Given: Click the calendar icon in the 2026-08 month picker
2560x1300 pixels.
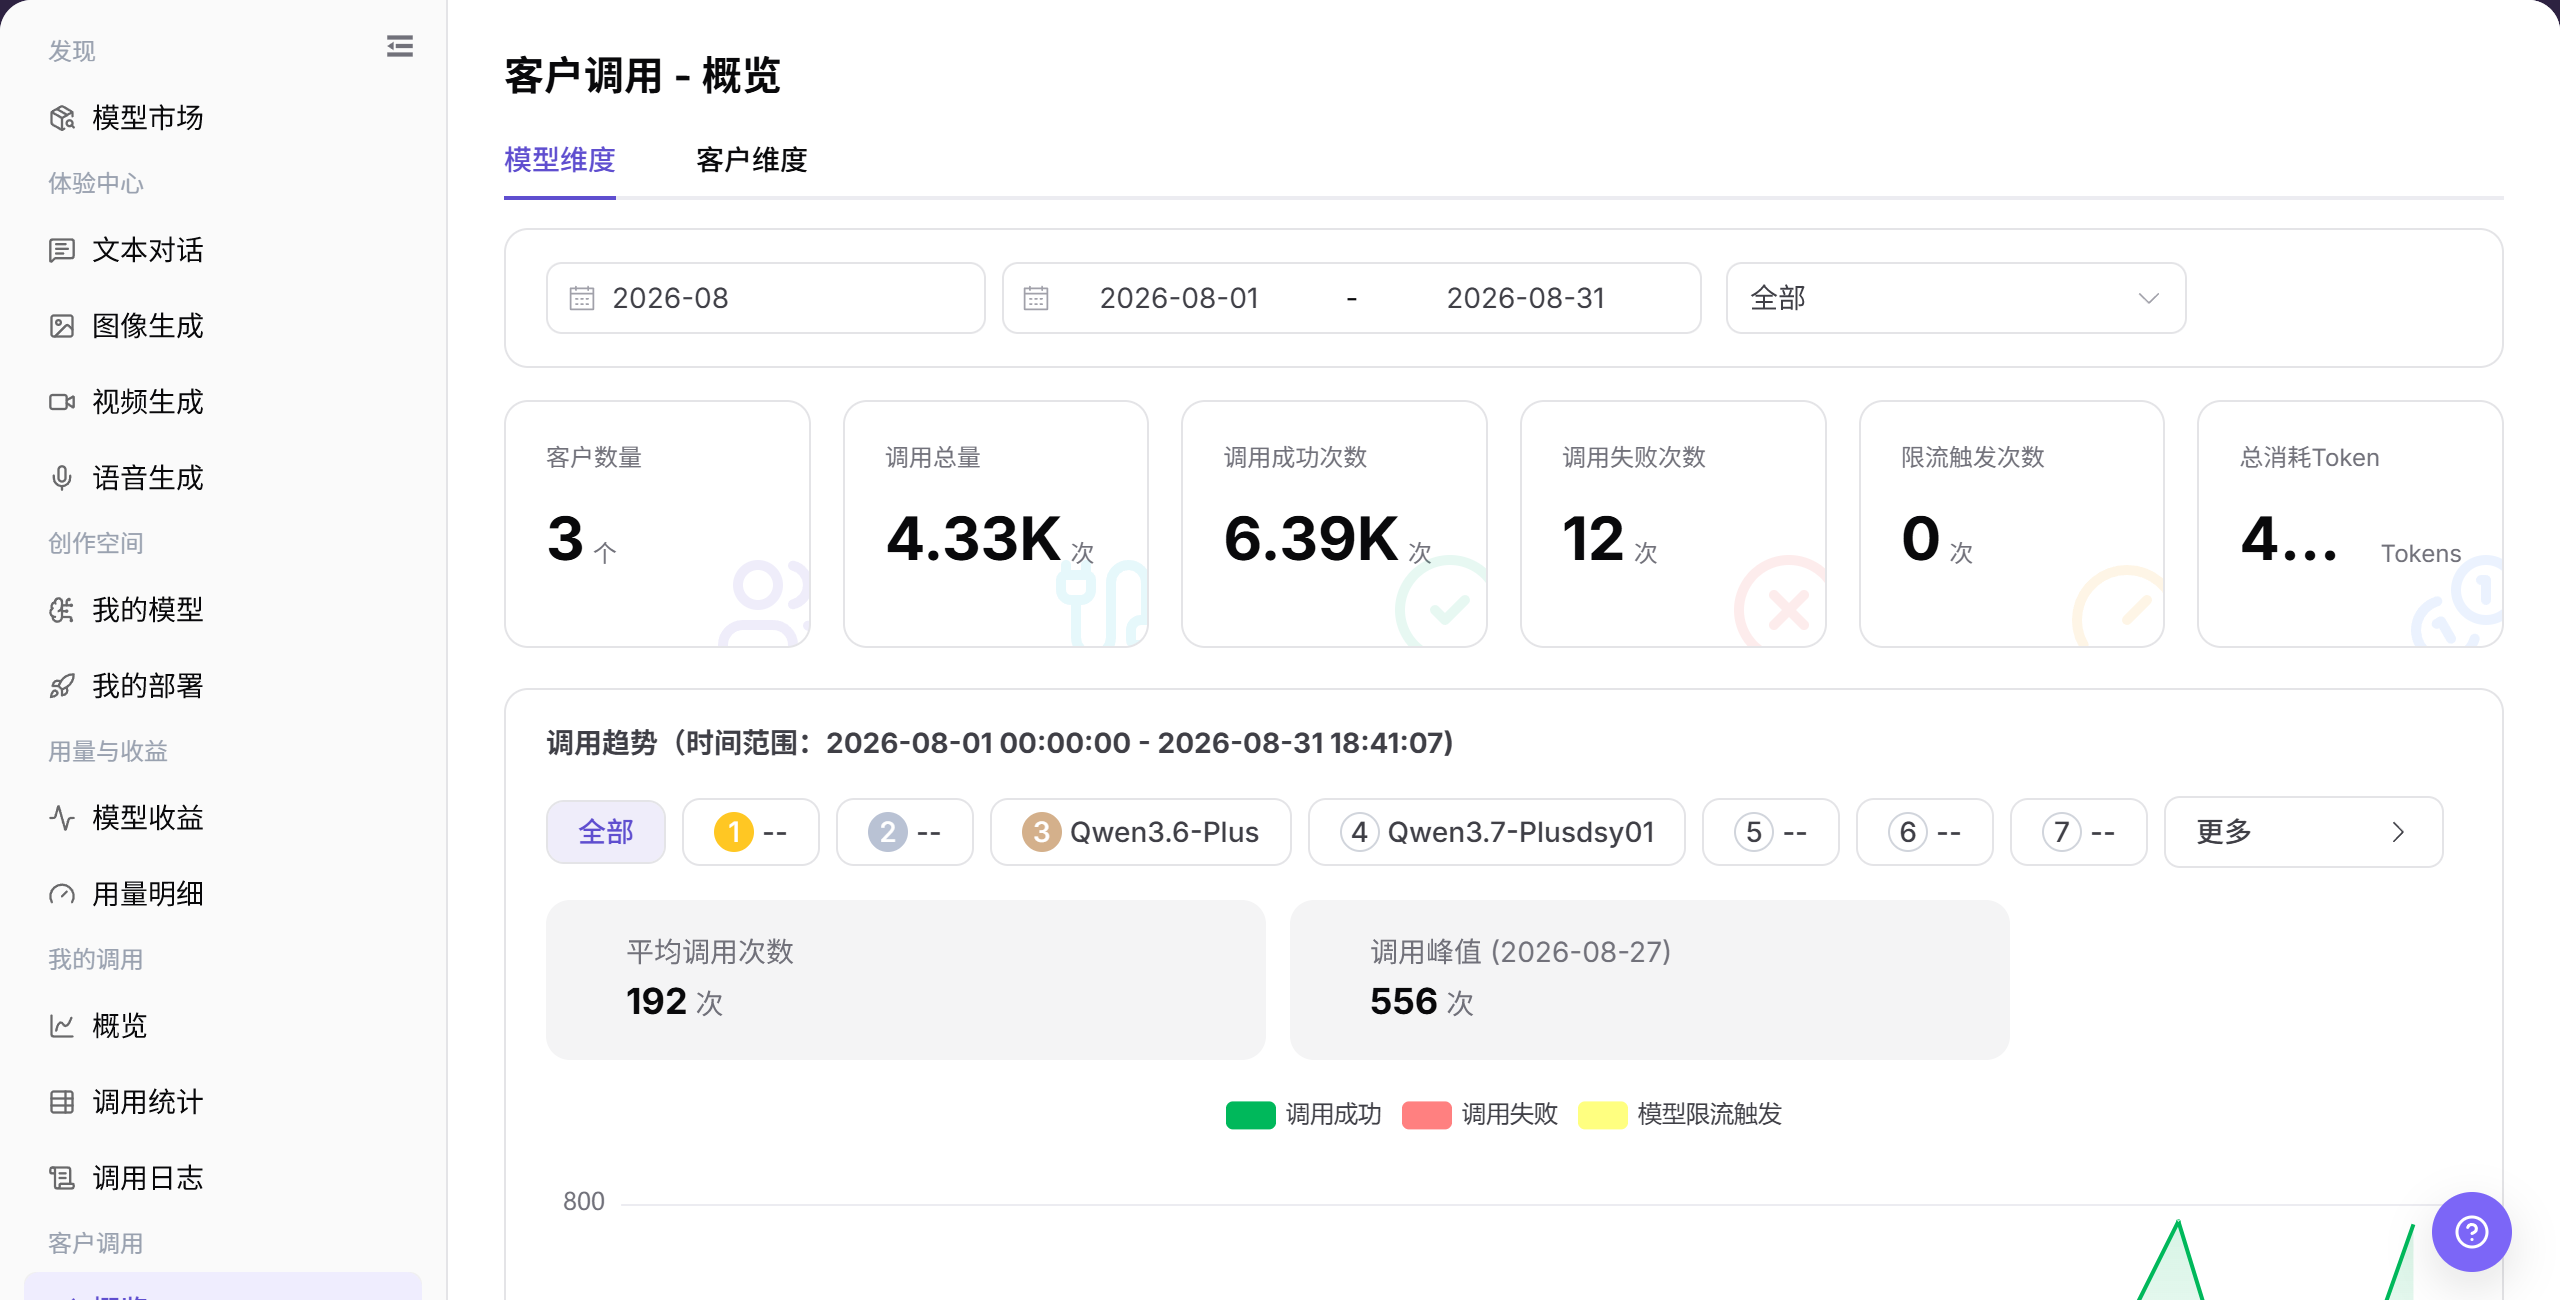Looking at the screenshot, I should [x=582, y=298].
